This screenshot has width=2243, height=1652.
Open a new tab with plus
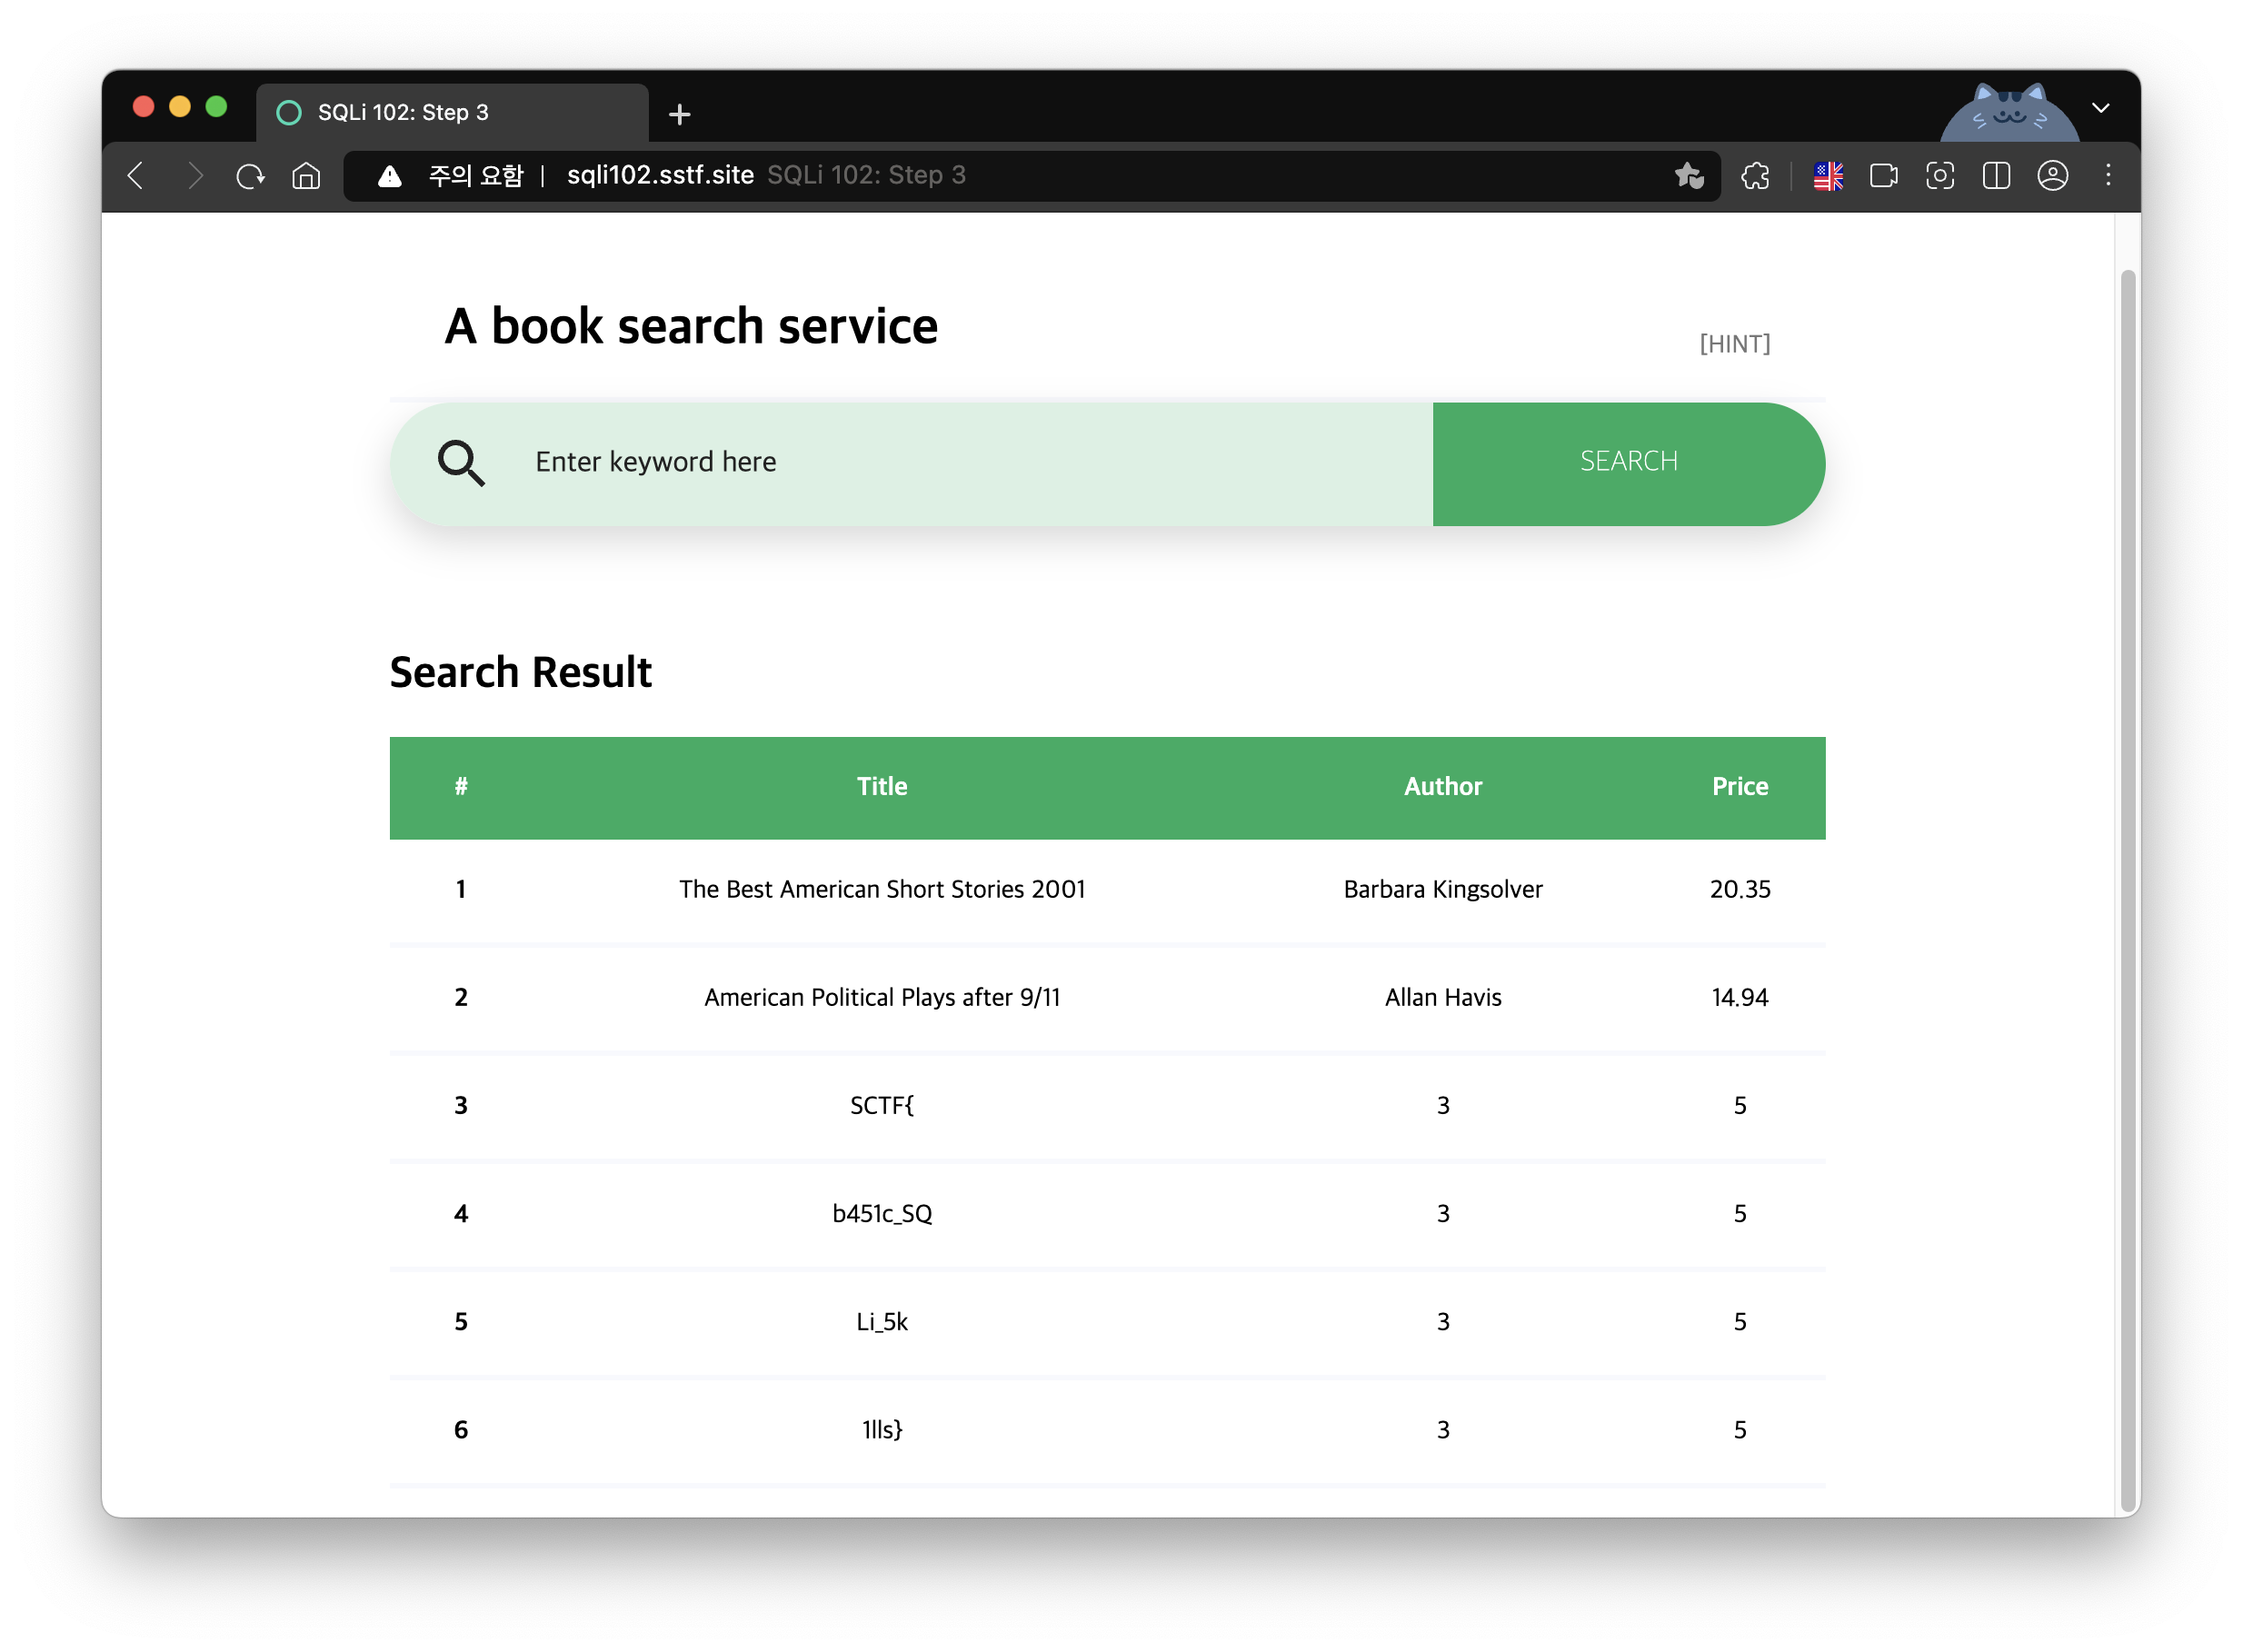680,115
